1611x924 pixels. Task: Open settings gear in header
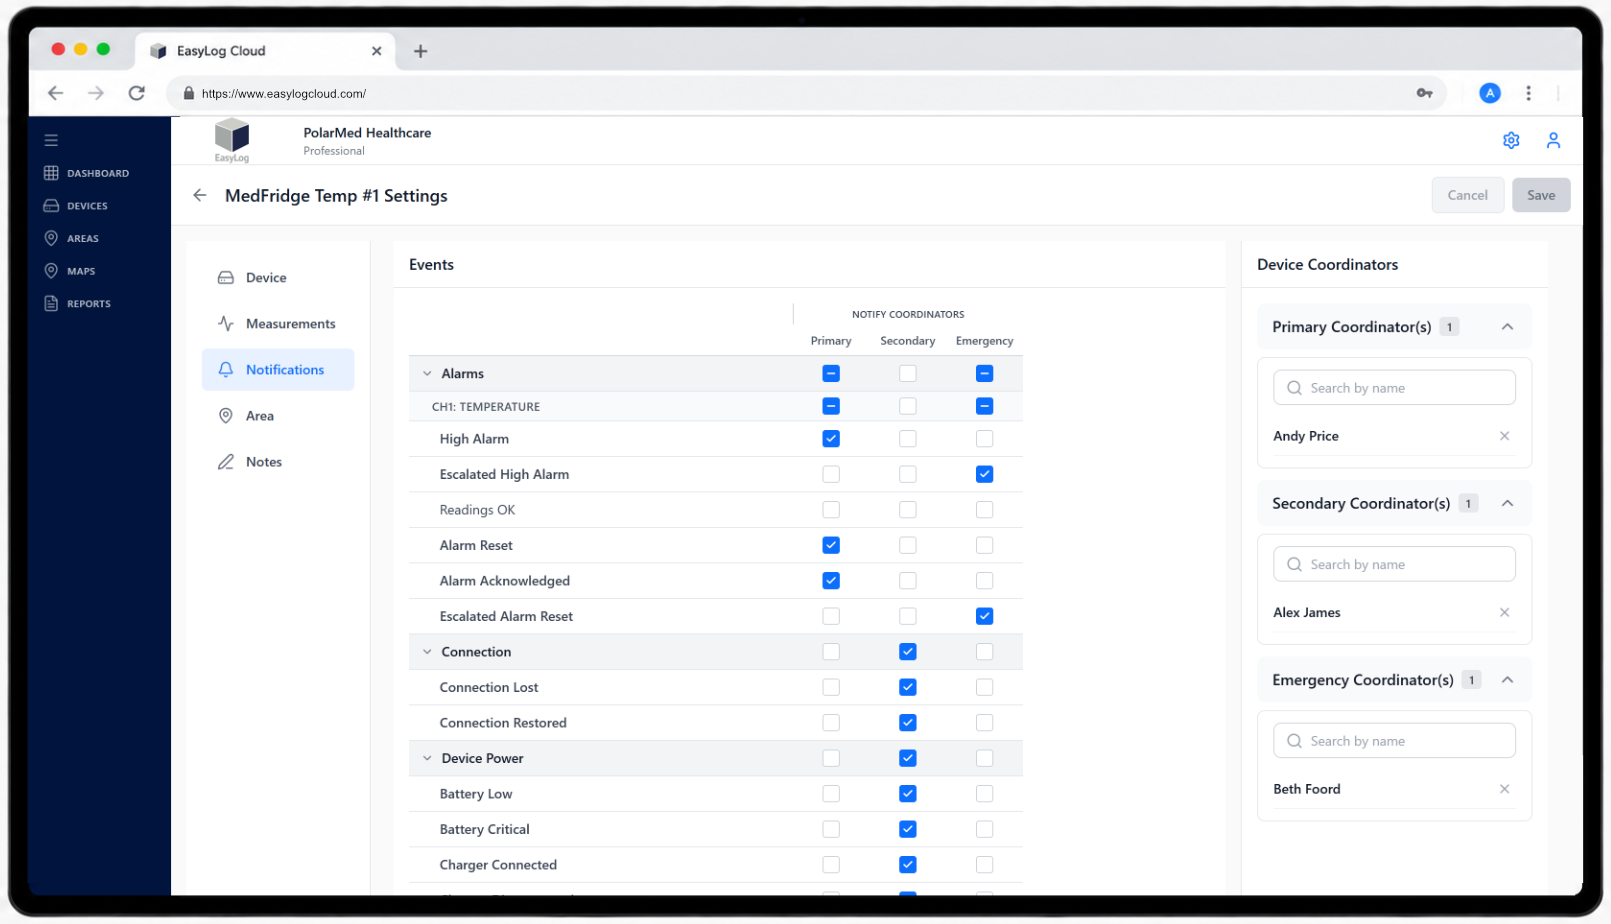tap(1511, 140)
